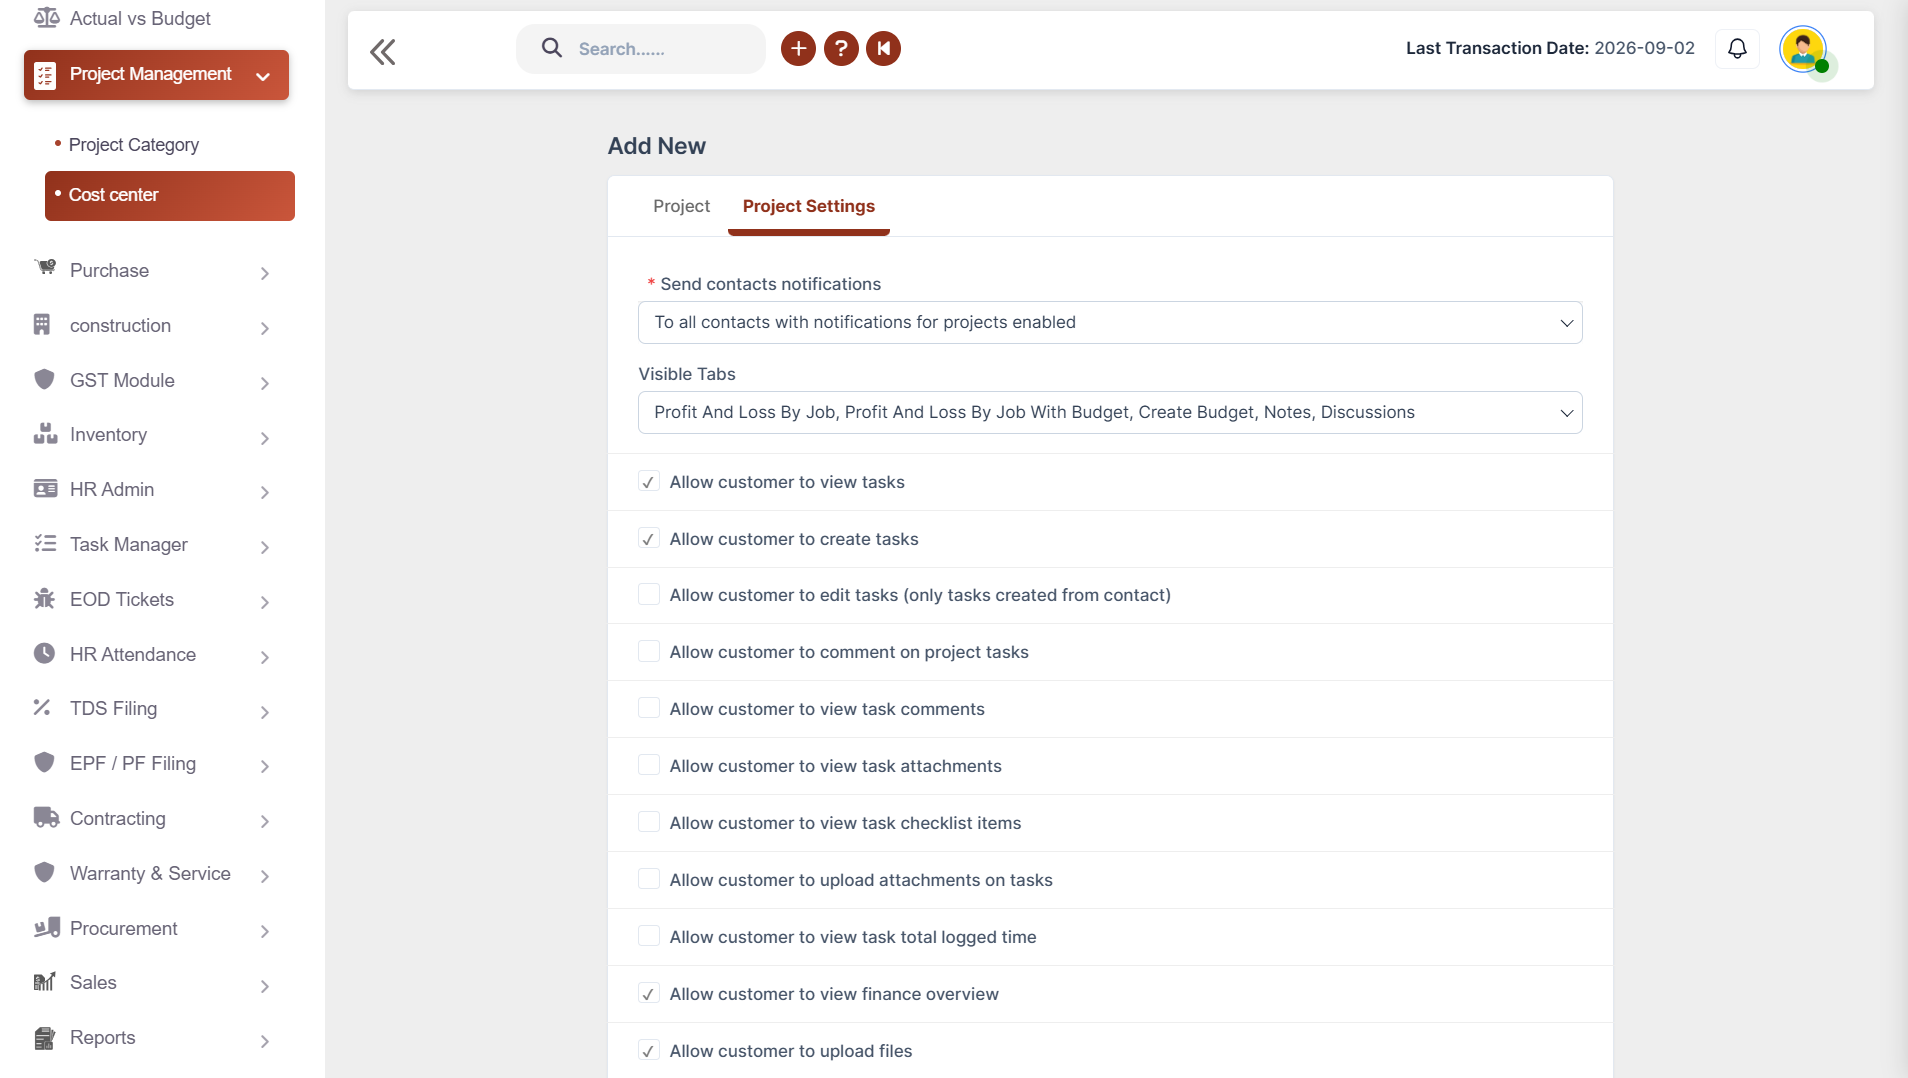Viewport: 1908px width, 1078px height.
Task: Expand Purchase menu chevron
Action: [264, 273]
